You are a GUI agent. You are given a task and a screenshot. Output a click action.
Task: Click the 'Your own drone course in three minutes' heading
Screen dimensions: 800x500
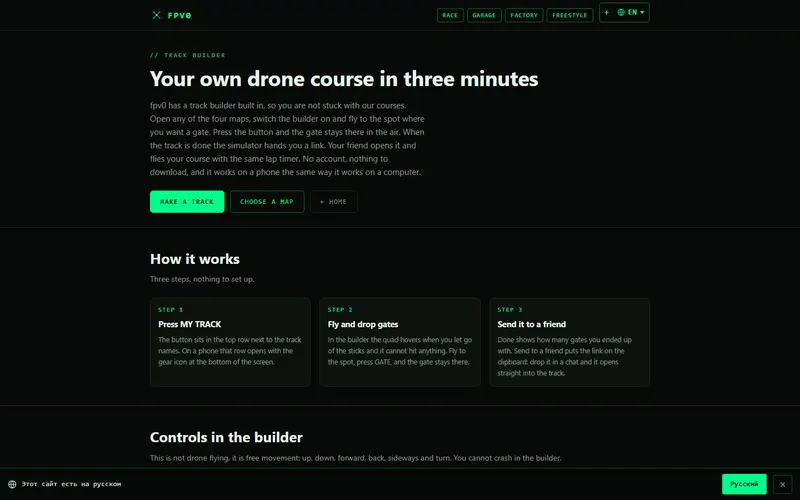(x=344, y=79)
